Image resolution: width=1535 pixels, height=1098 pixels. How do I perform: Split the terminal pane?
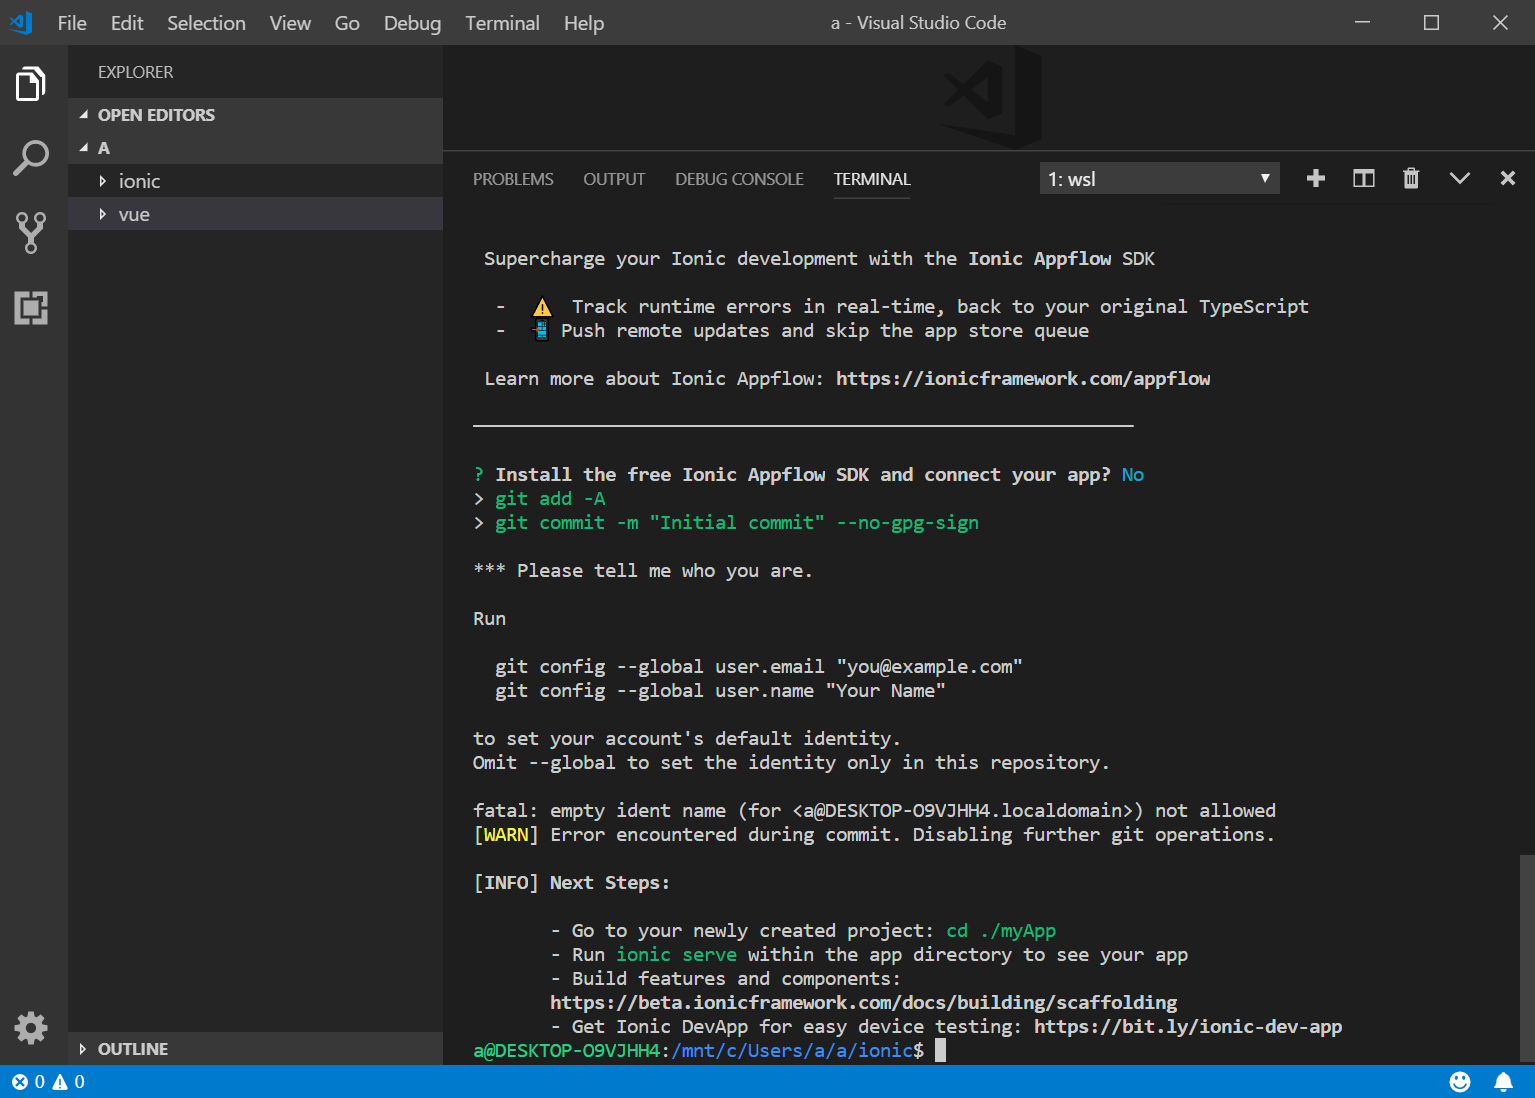[x=1363, y=178]
